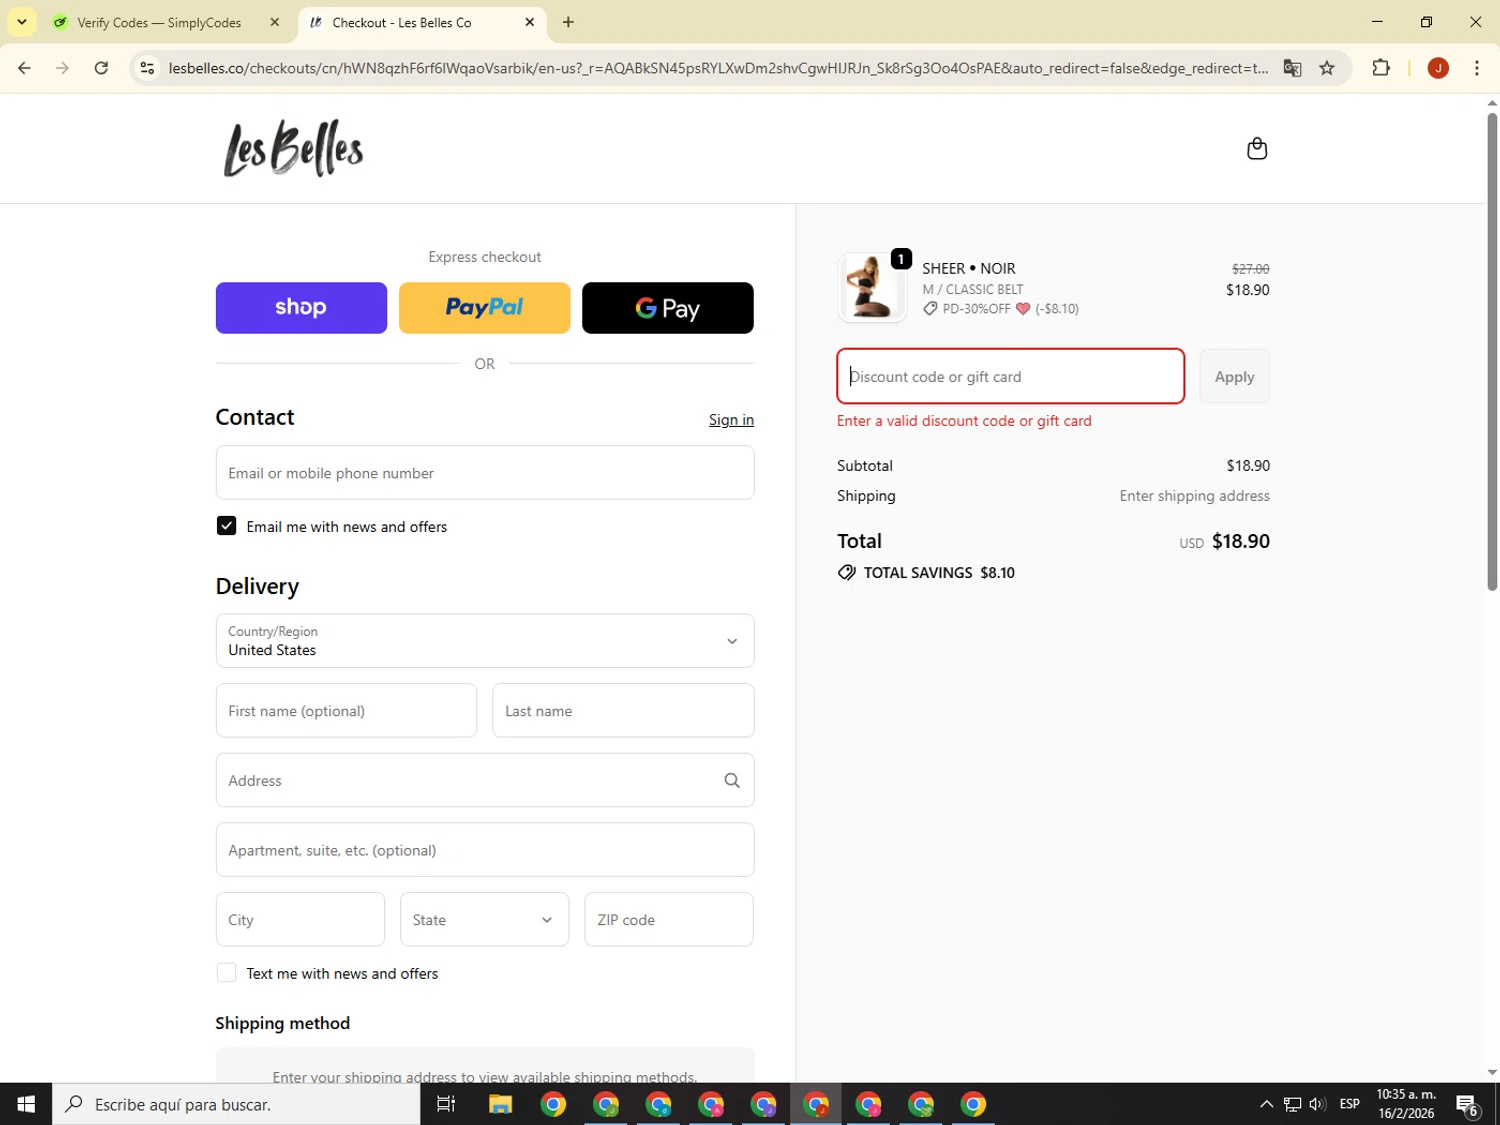
Task: Click the Sign in link
Action: [731, 420]
